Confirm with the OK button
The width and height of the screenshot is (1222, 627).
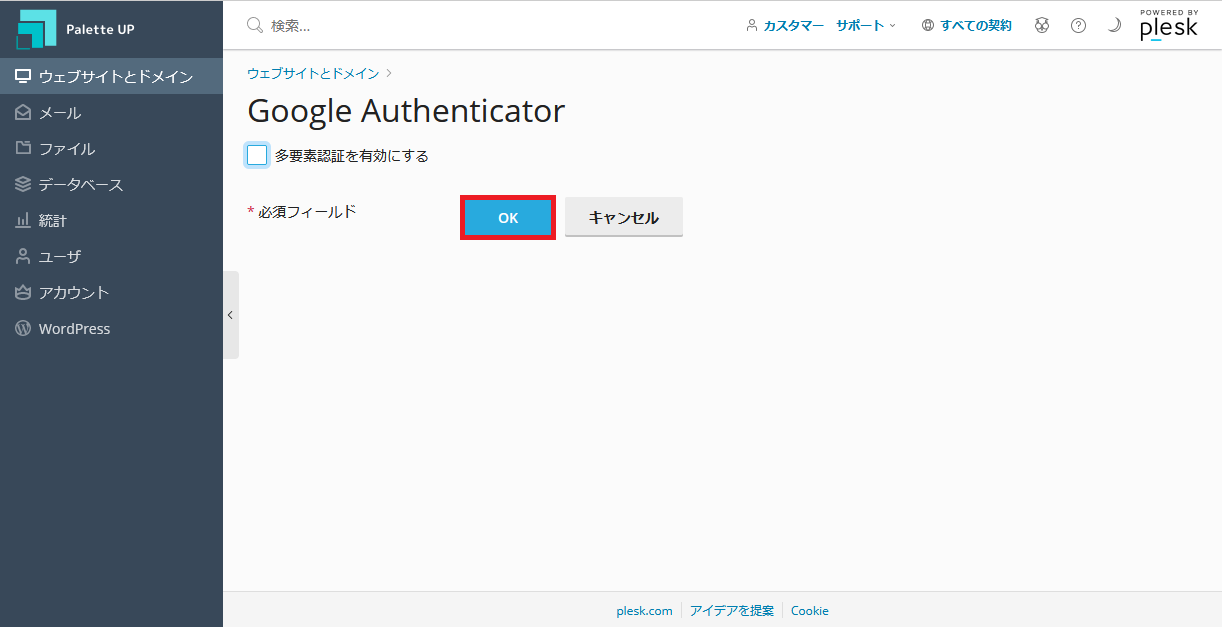[508, 217]
